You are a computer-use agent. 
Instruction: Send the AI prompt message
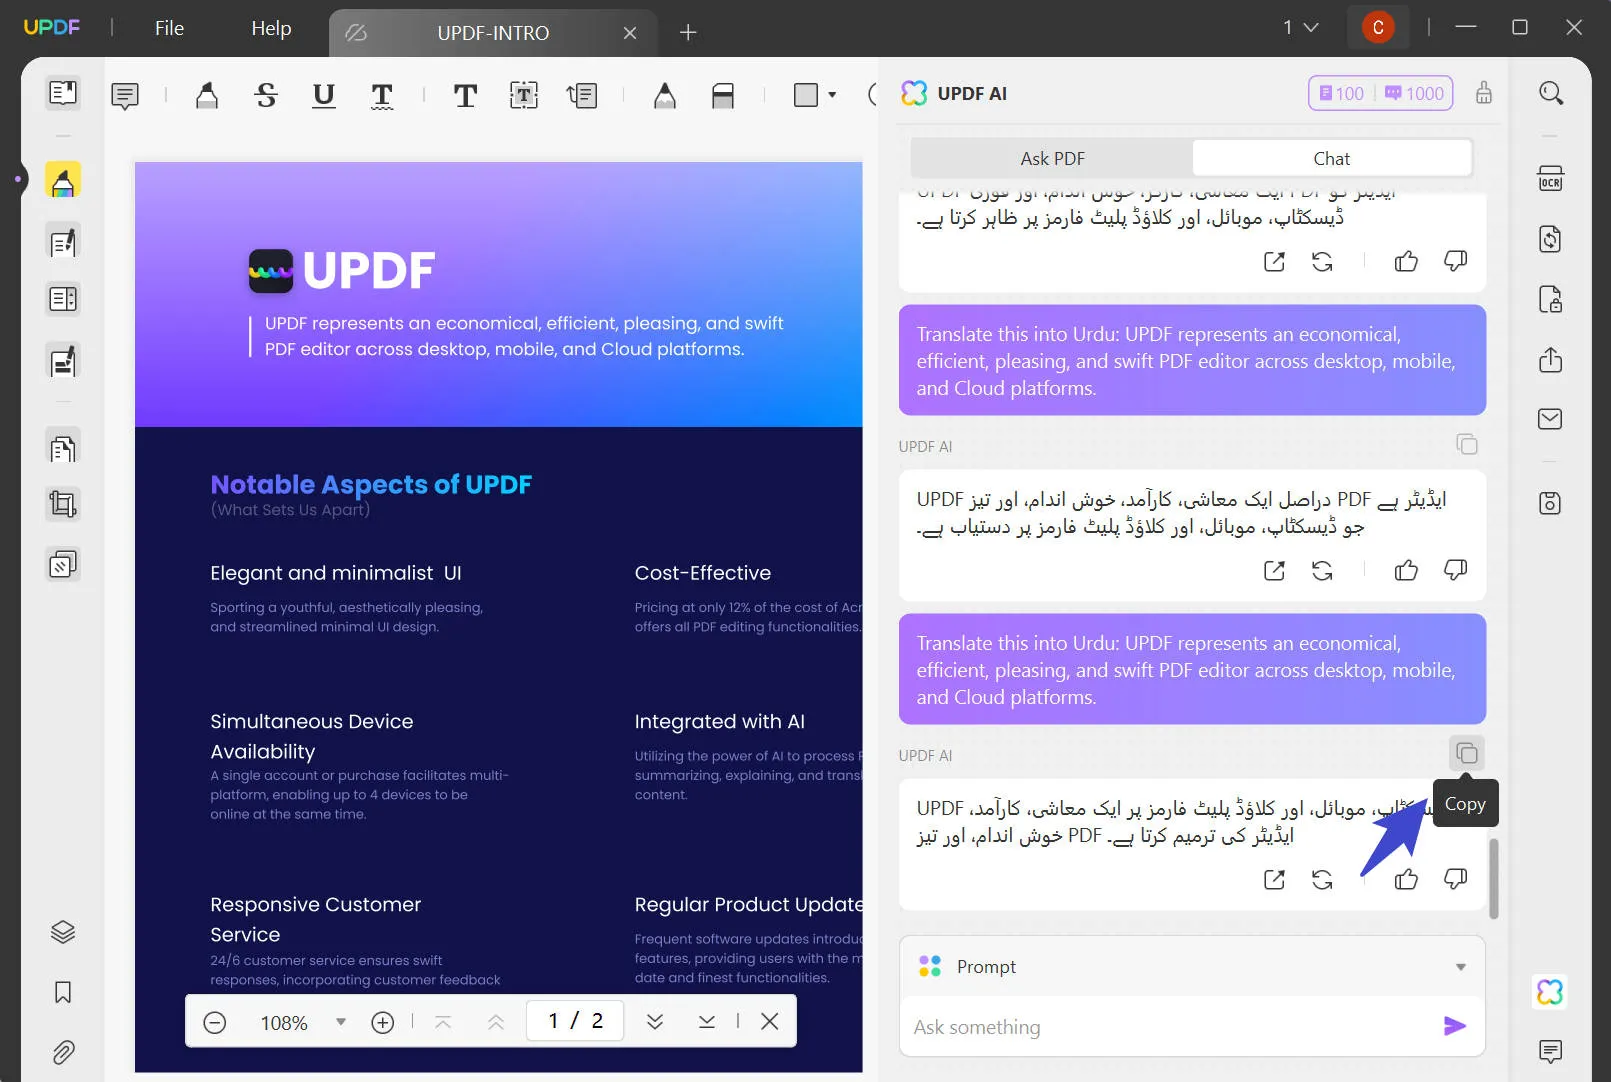1455,1026
